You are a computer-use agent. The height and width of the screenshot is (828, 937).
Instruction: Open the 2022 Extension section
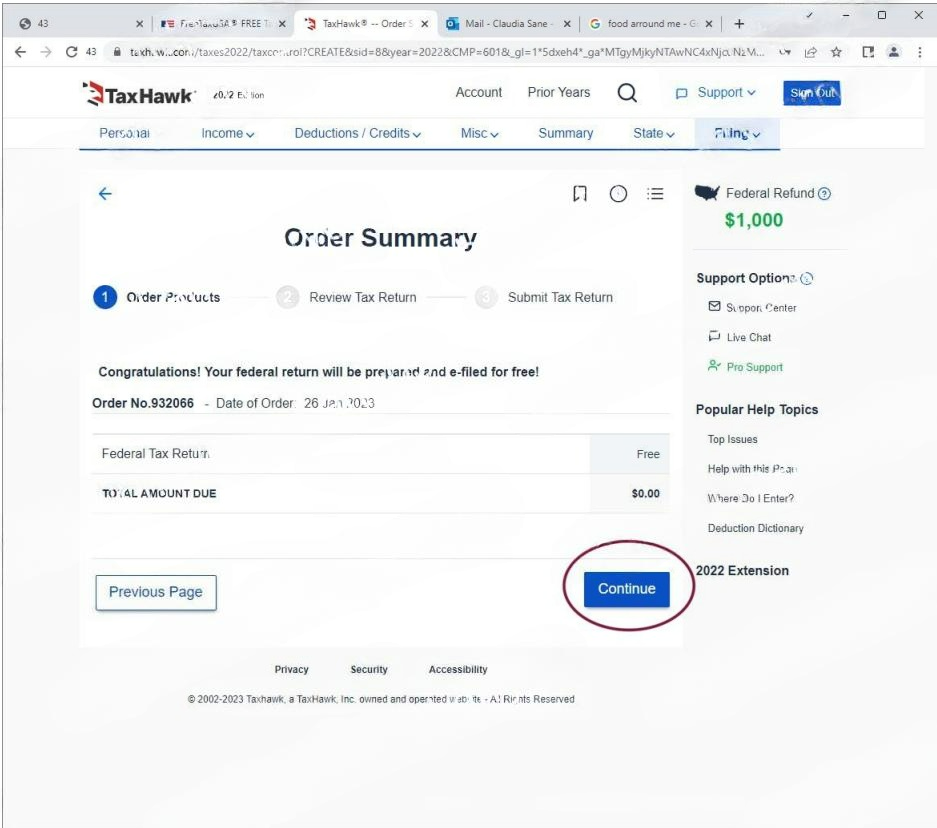[742, 571]
